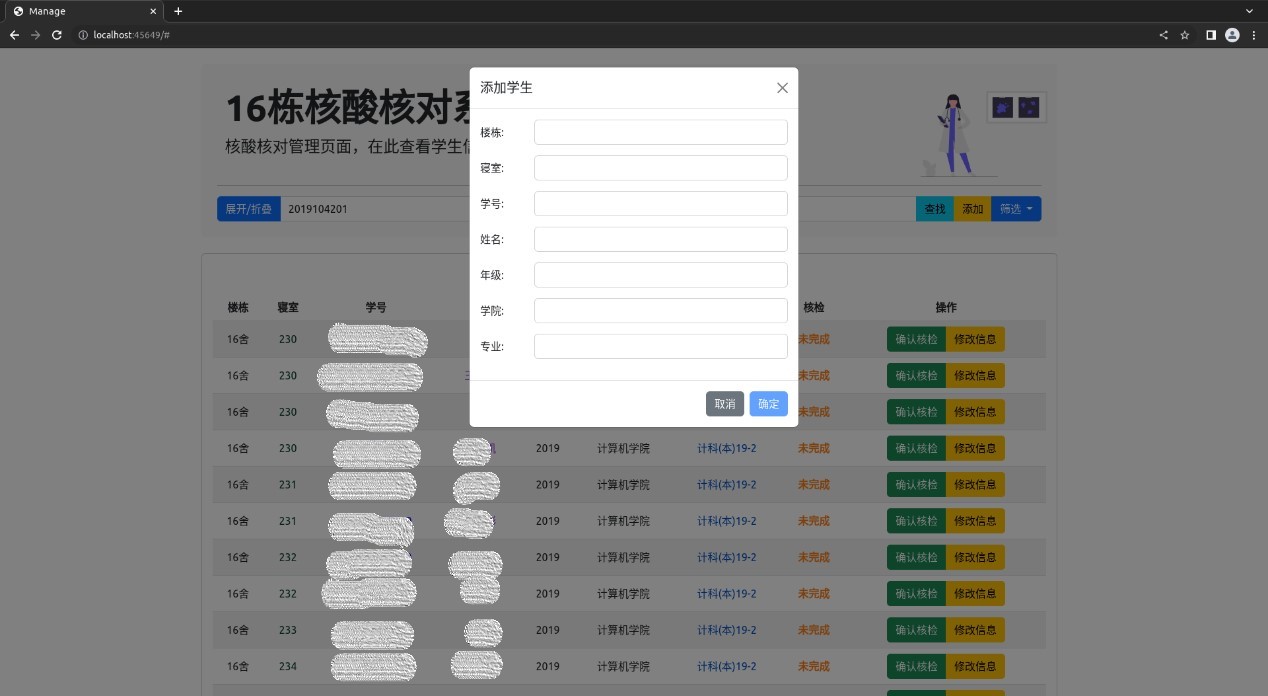Open the browser three-dot menu
This screenshot has height=696, width=1268.
[1254, 35]
